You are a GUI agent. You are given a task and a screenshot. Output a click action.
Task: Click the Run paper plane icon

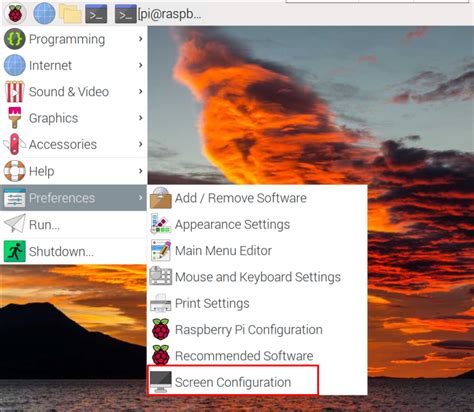coord(14,224)
